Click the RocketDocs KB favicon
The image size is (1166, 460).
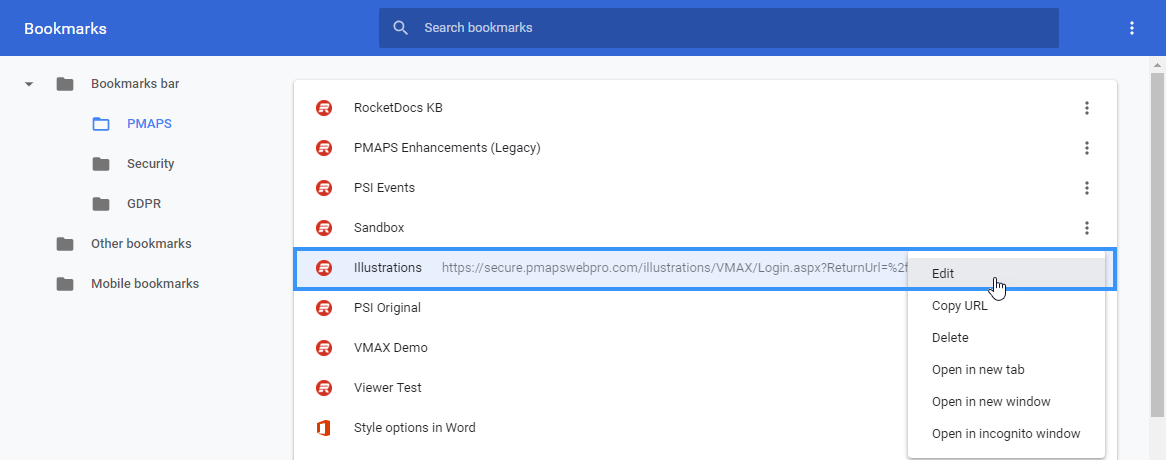pyautogui.click(x=323, y=108)
